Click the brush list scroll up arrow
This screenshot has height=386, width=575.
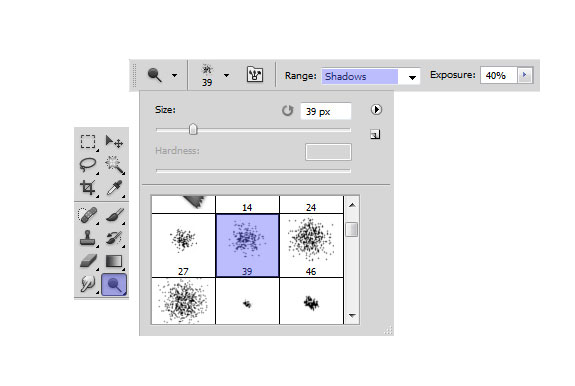(x=352, y=205)
